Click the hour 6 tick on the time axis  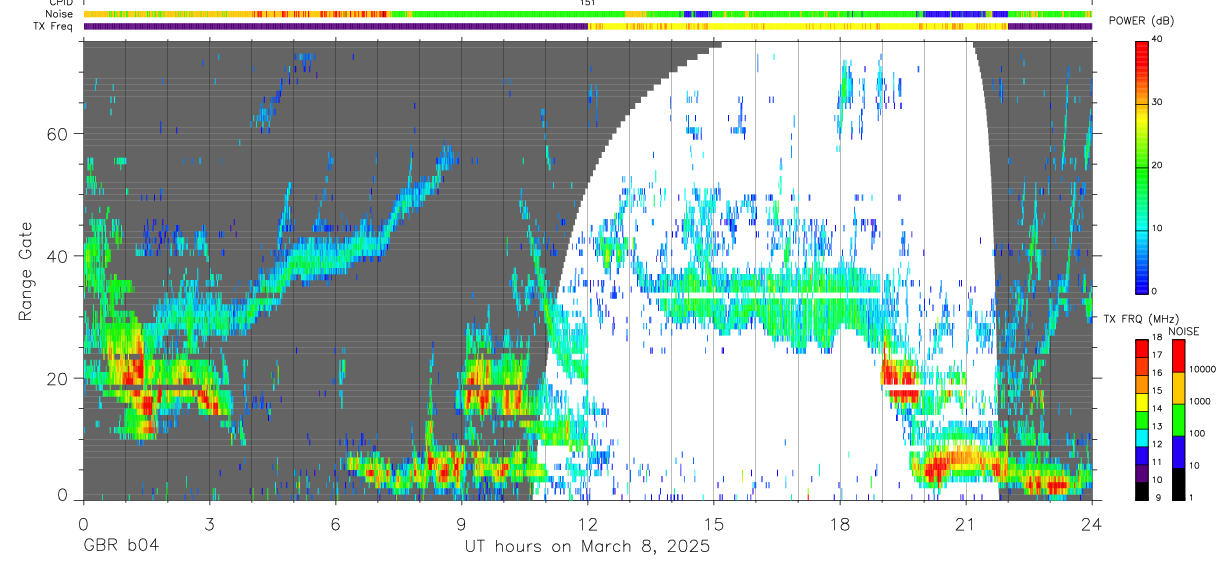click(335, 522)
